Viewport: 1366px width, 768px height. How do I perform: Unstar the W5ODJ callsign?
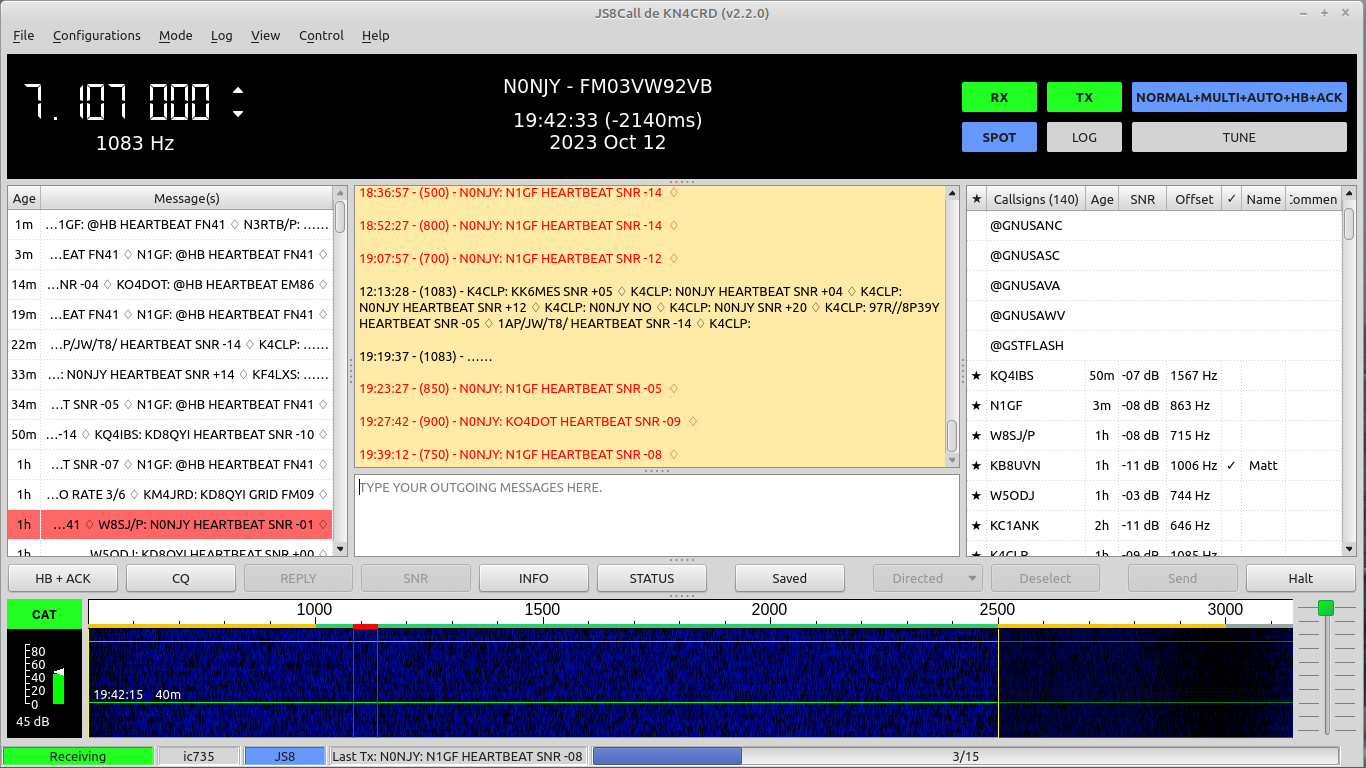click(x=977, y=495)
